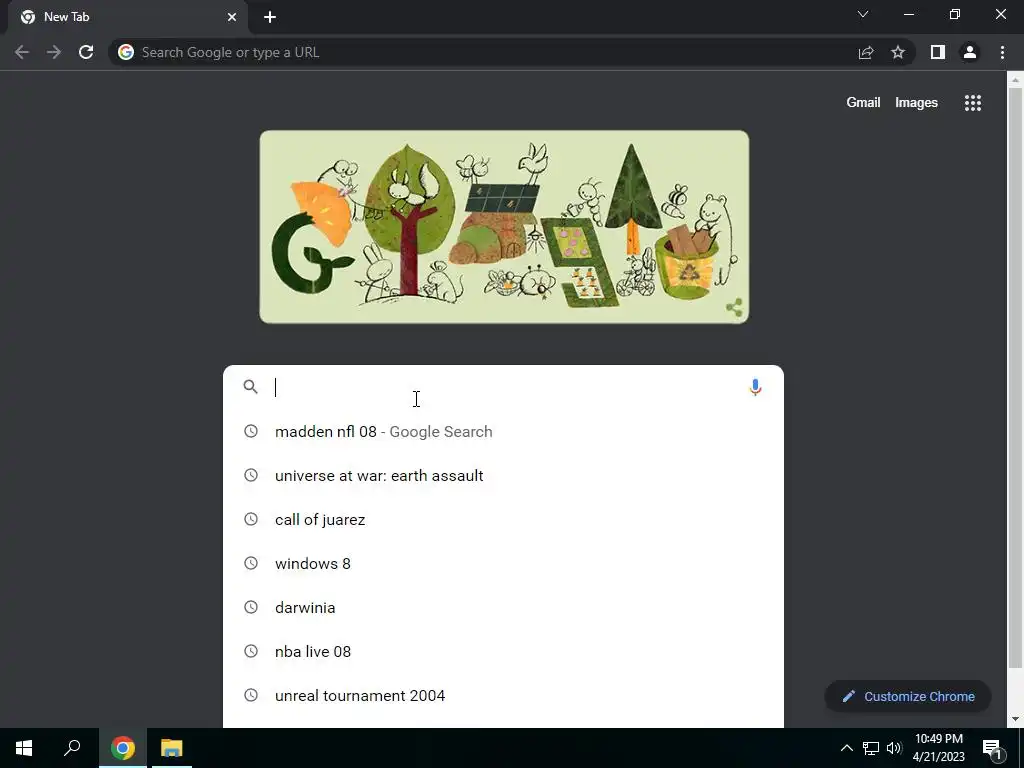Click the Google Doodle image

pos(504,227)
